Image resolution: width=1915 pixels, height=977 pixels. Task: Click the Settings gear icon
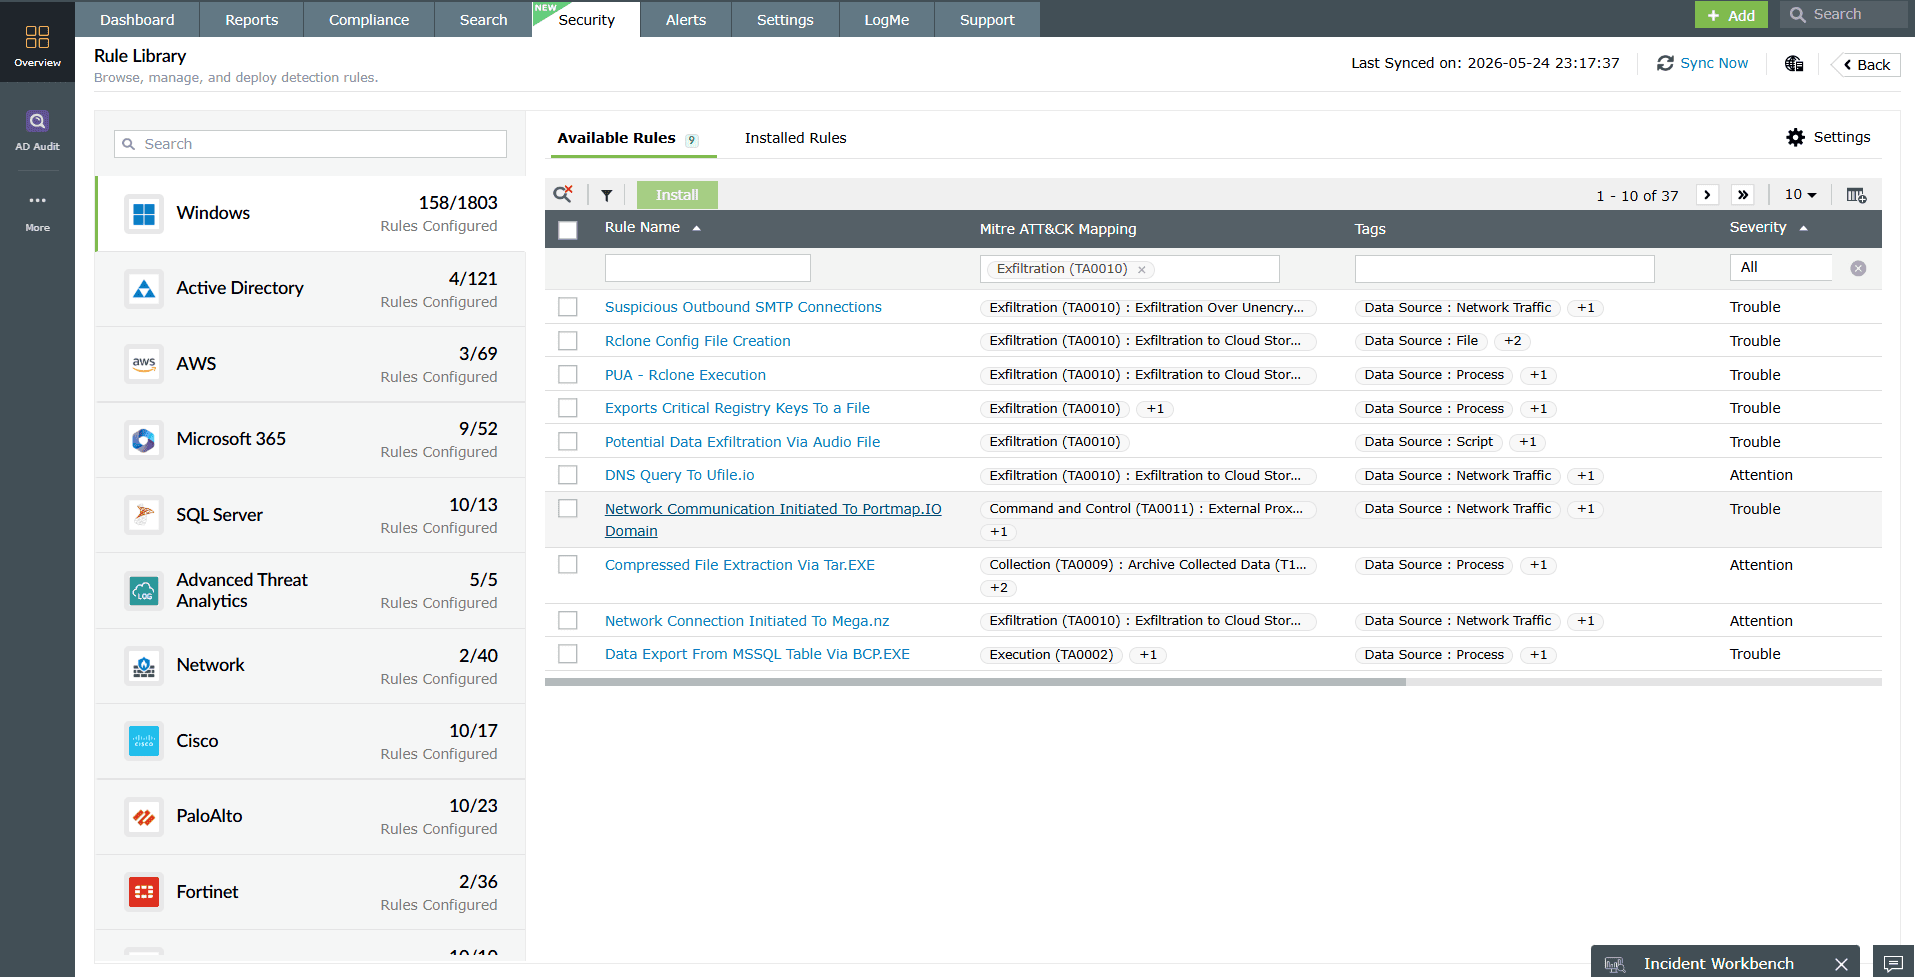[x=1796, y=137]
